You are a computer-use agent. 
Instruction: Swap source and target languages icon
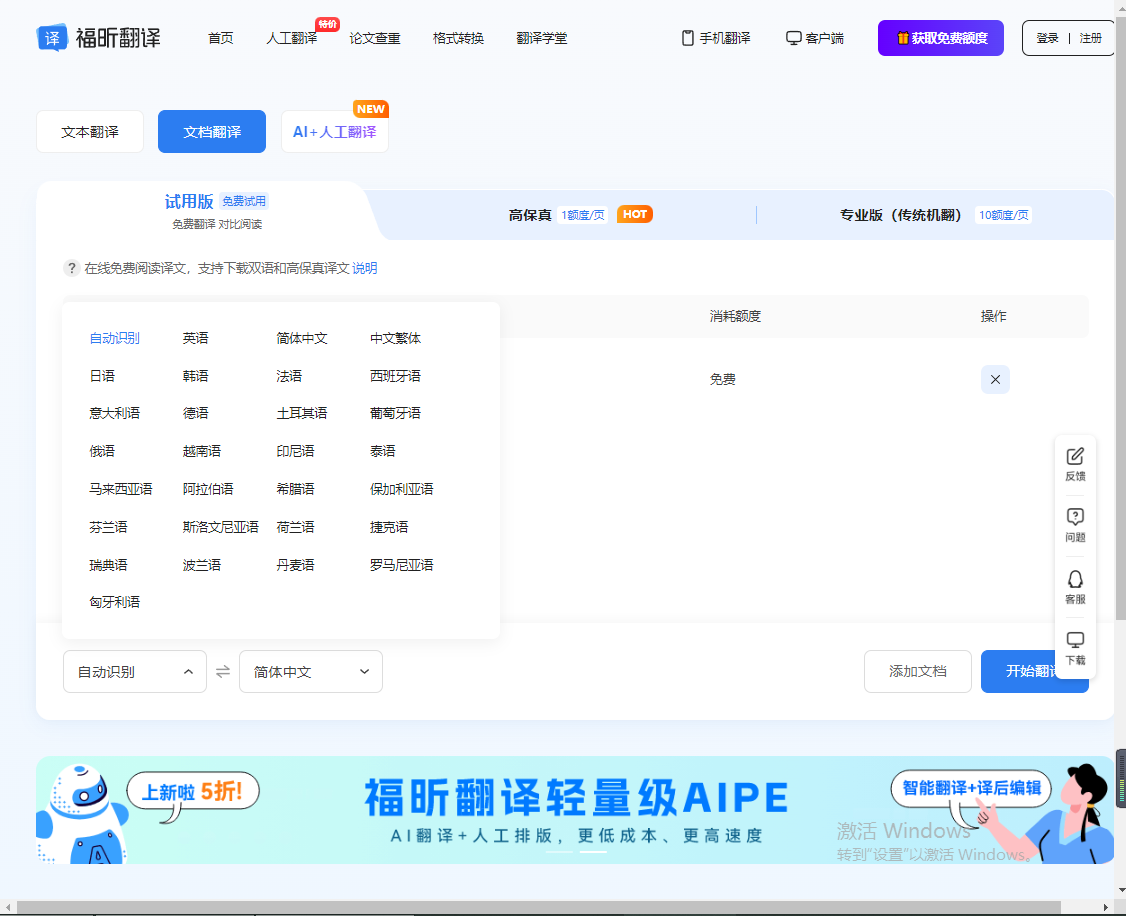point(223,672)
